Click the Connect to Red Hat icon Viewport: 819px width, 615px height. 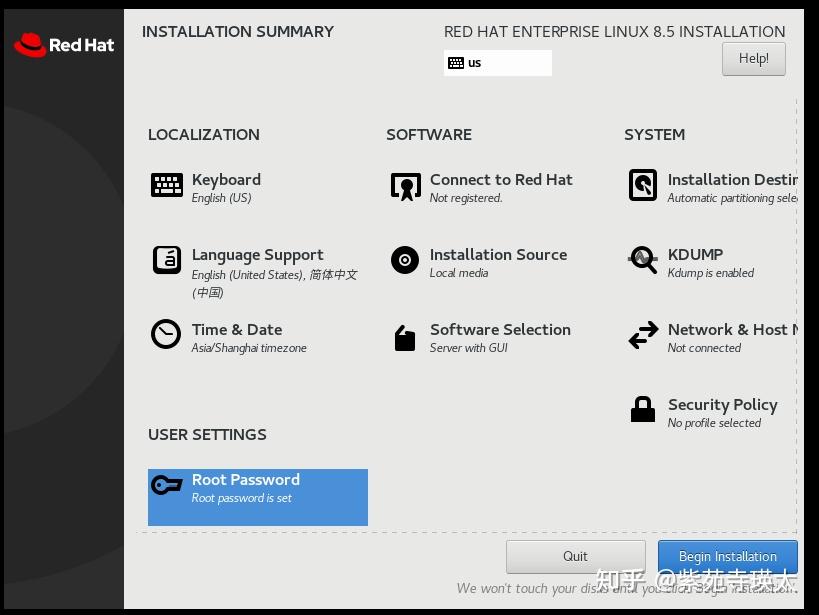[x=405, y=185]
